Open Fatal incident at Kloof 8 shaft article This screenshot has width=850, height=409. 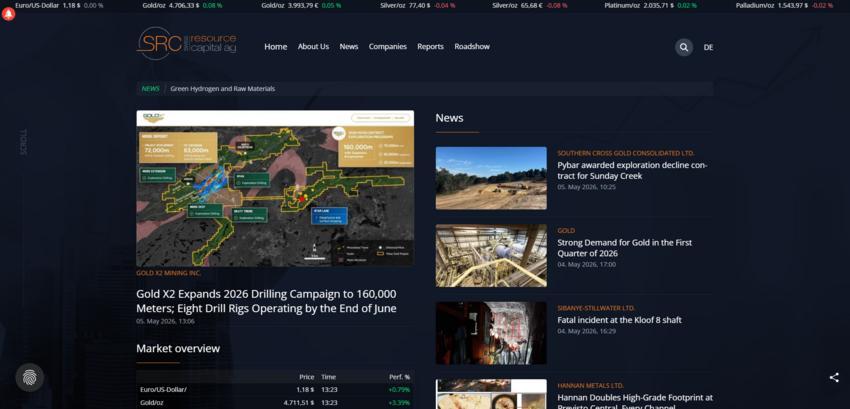(619, 320)
